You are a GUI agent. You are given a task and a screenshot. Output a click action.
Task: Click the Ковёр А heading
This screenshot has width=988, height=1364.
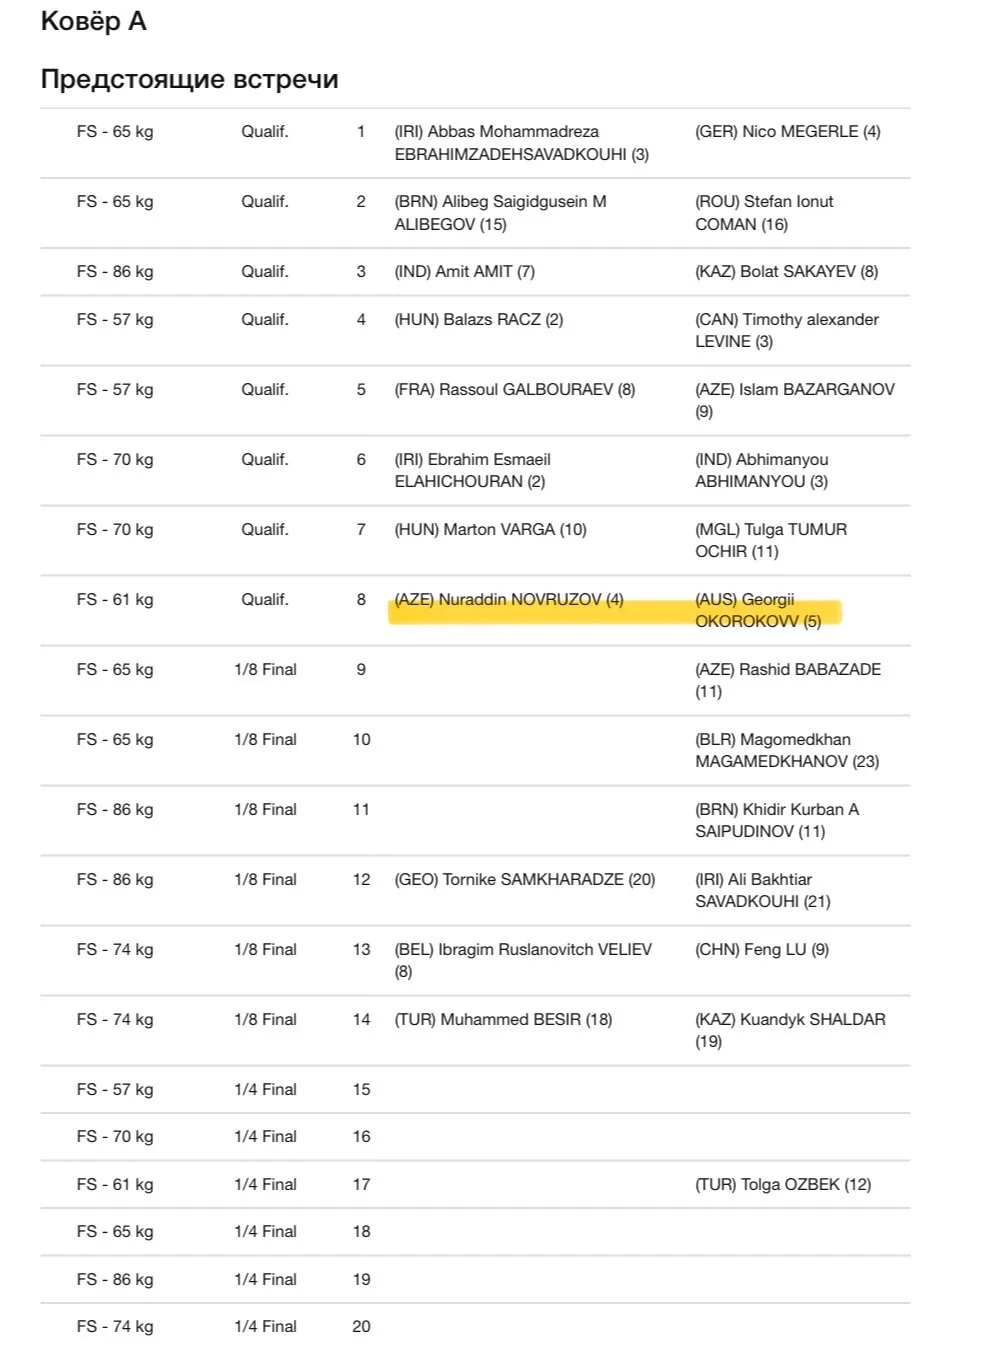93,22
